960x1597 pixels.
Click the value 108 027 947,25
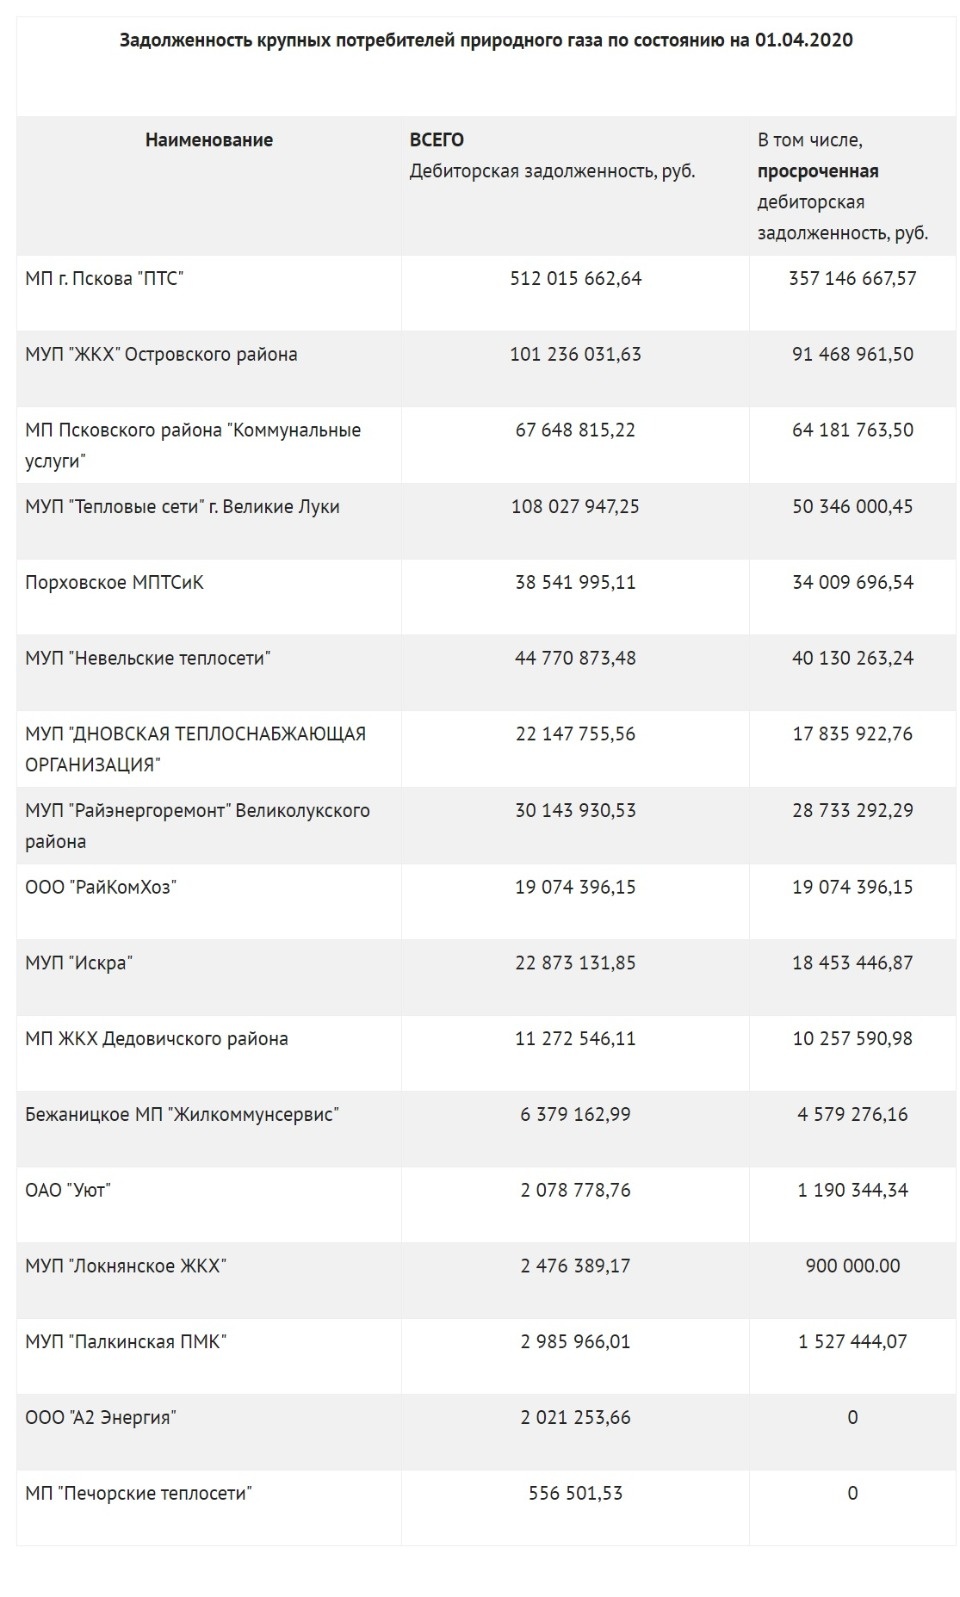[575, 507]
